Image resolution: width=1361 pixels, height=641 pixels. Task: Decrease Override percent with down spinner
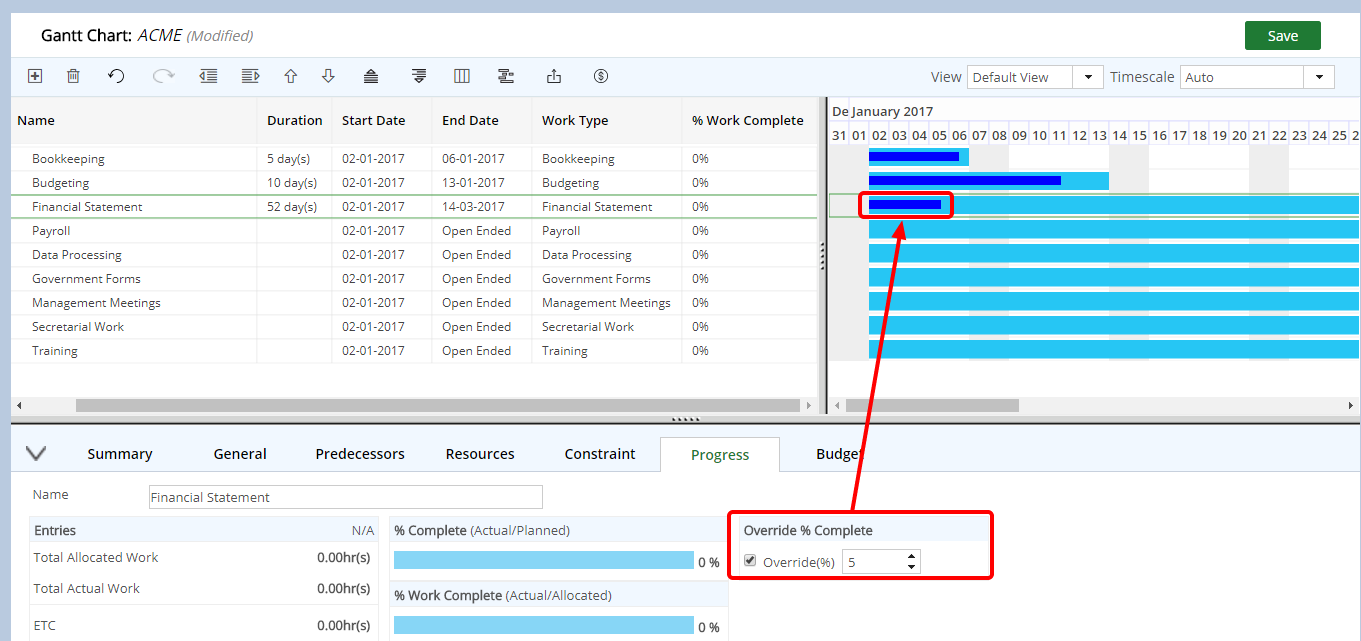tap(912, 568)
